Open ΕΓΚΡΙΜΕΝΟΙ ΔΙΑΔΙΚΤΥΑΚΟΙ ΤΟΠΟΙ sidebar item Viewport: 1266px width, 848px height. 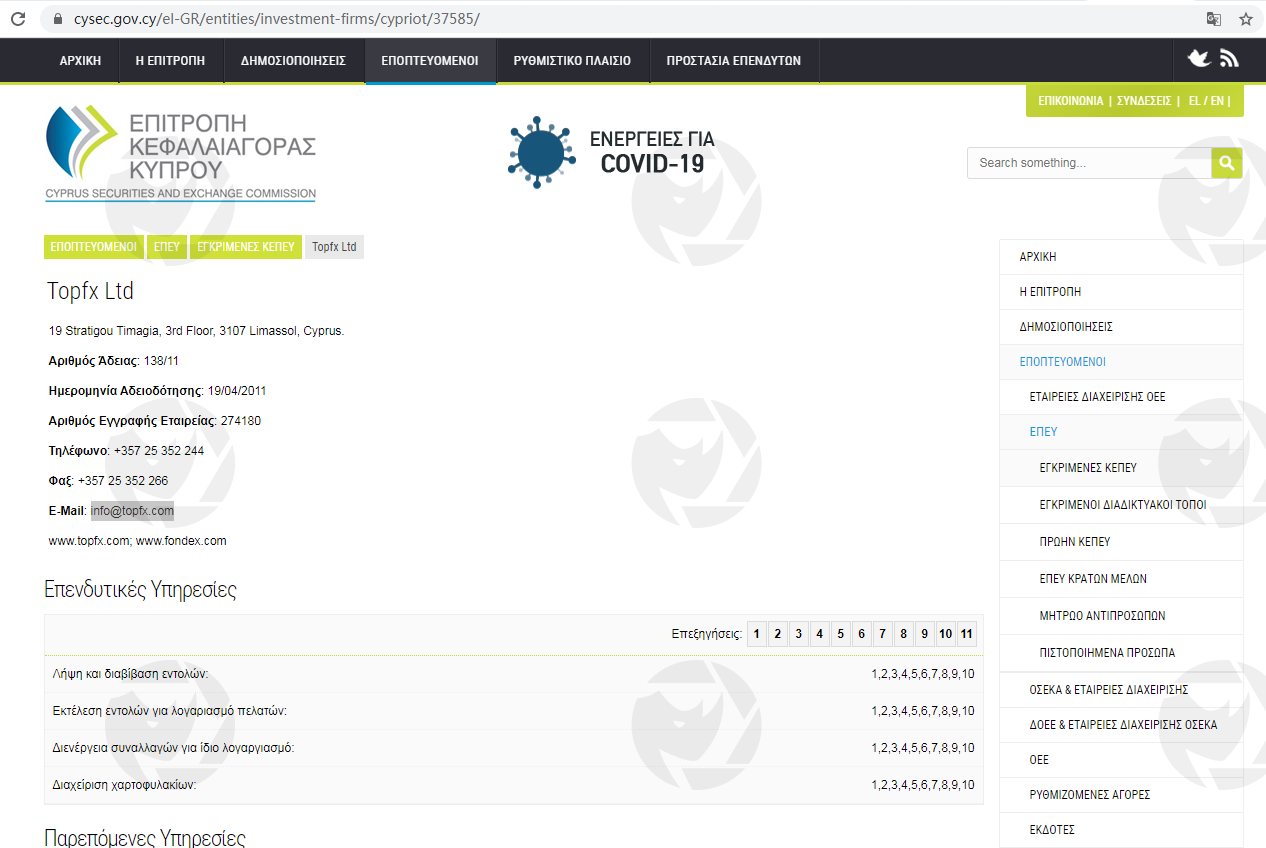1121,504
